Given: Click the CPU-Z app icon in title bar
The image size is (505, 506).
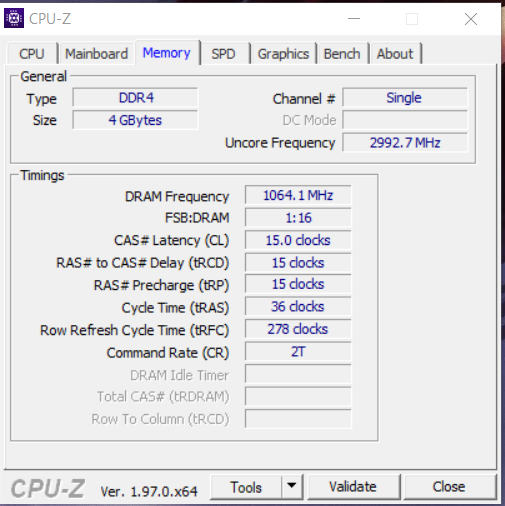Looking at the screenshot, I should tap(14, 18).
